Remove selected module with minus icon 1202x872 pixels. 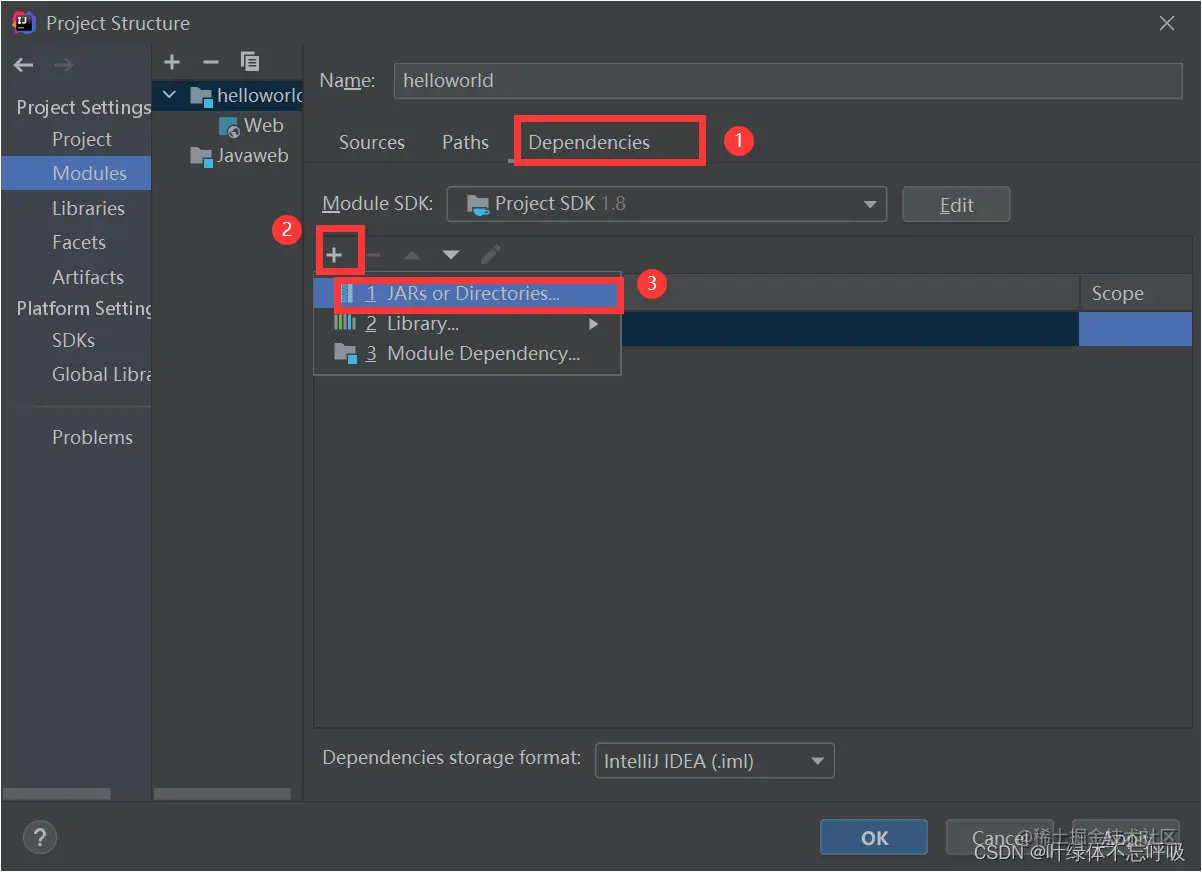click(x=210, y=62)
